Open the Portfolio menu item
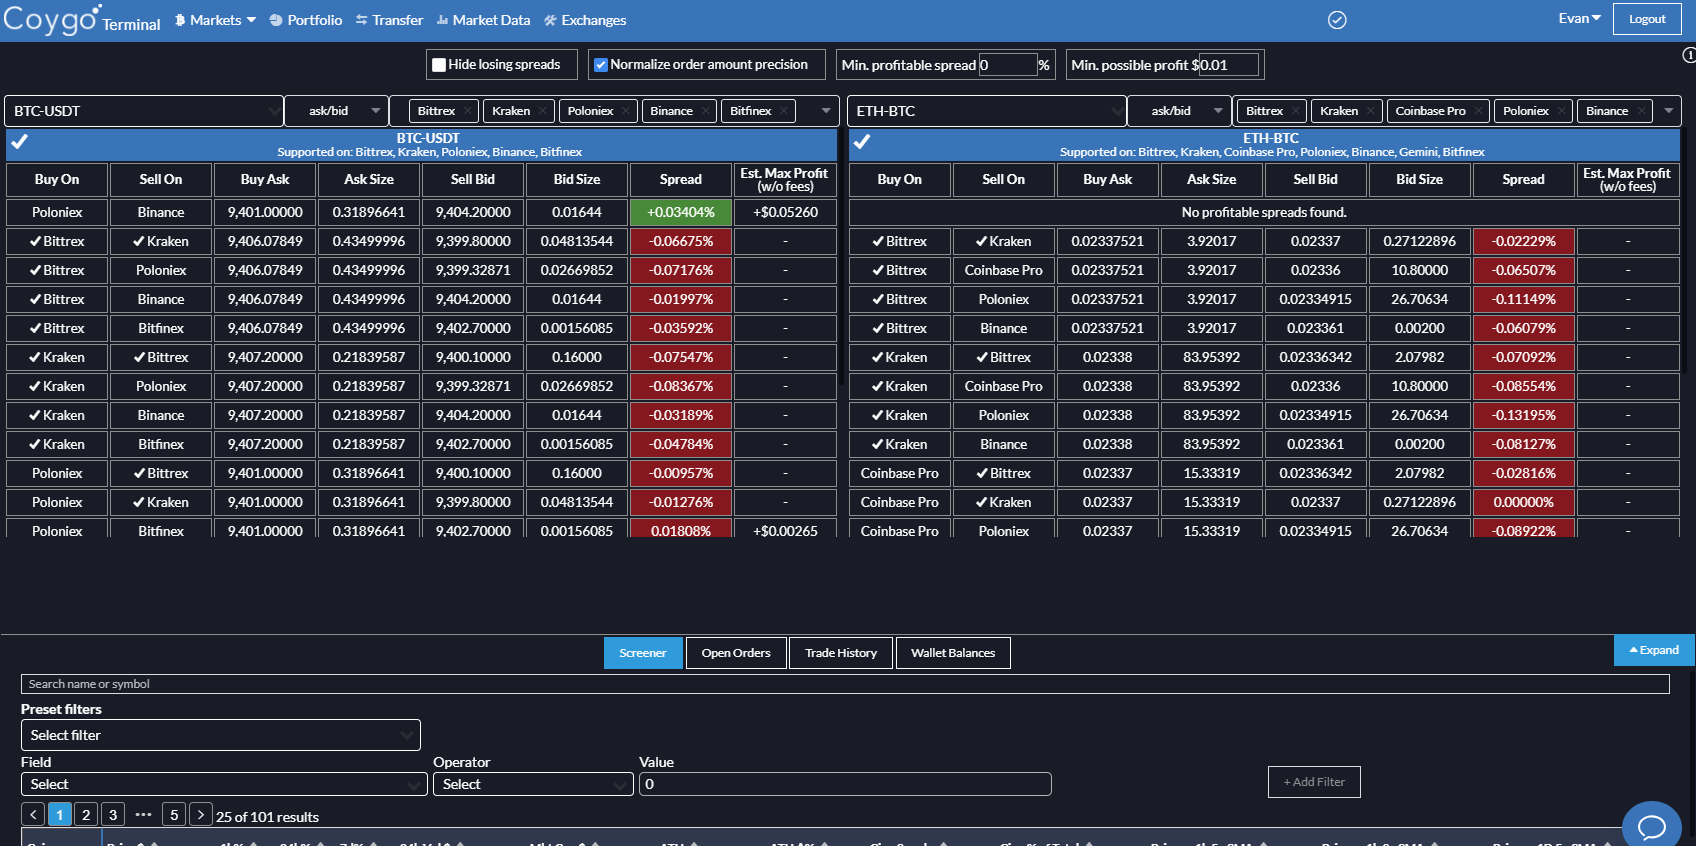This screenshot has width=1696, height=846. point(306,20)
